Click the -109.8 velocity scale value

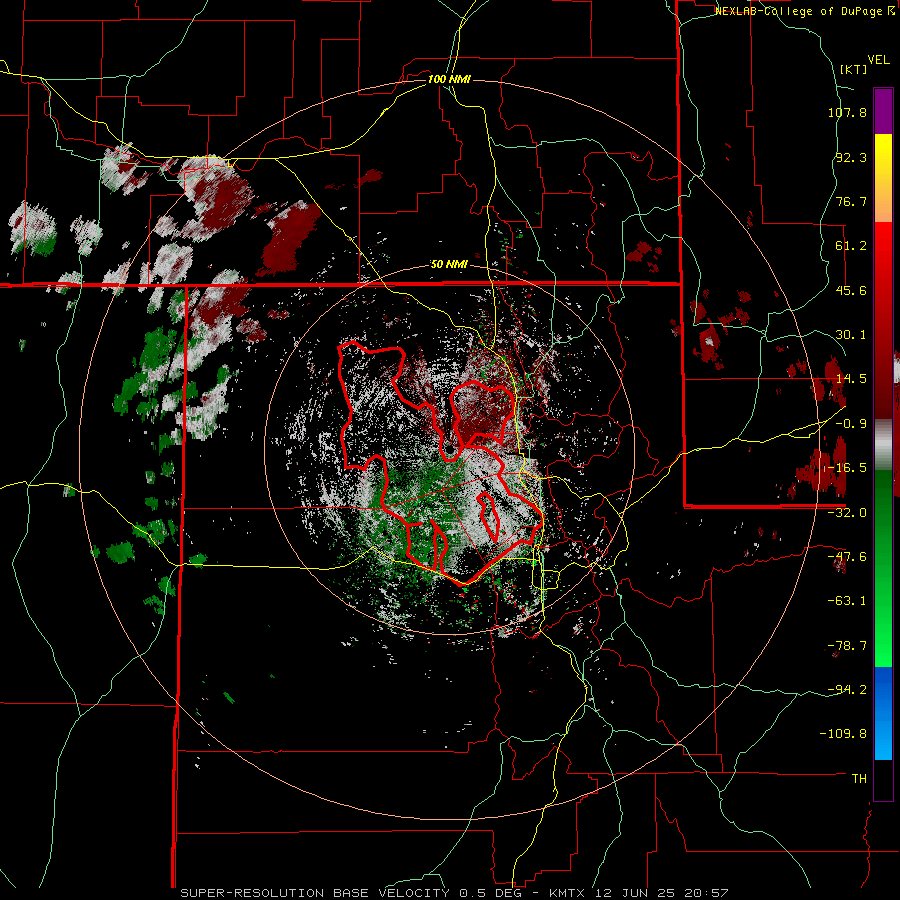[843, 734]
